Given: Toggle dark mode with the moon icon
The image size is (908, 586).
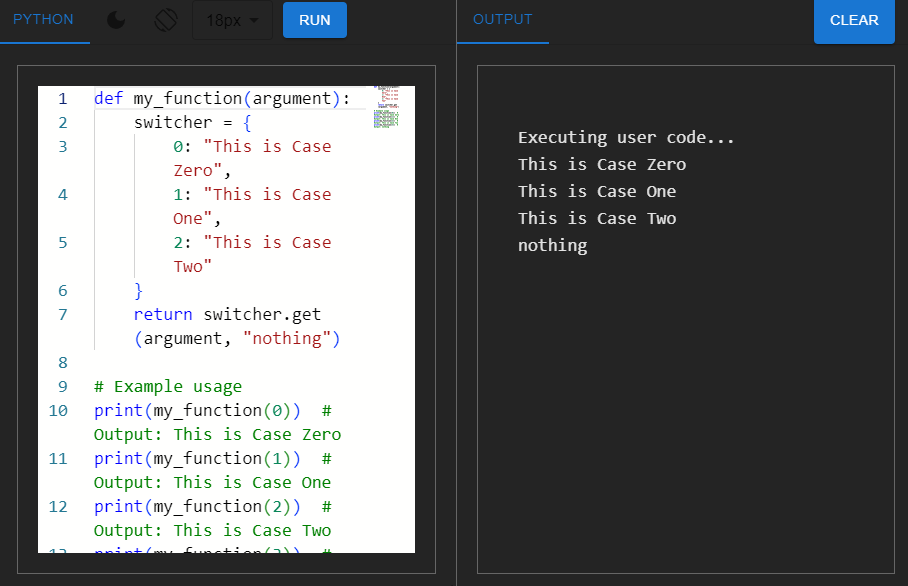Looking at the screenshot, I should click(116, 20).
